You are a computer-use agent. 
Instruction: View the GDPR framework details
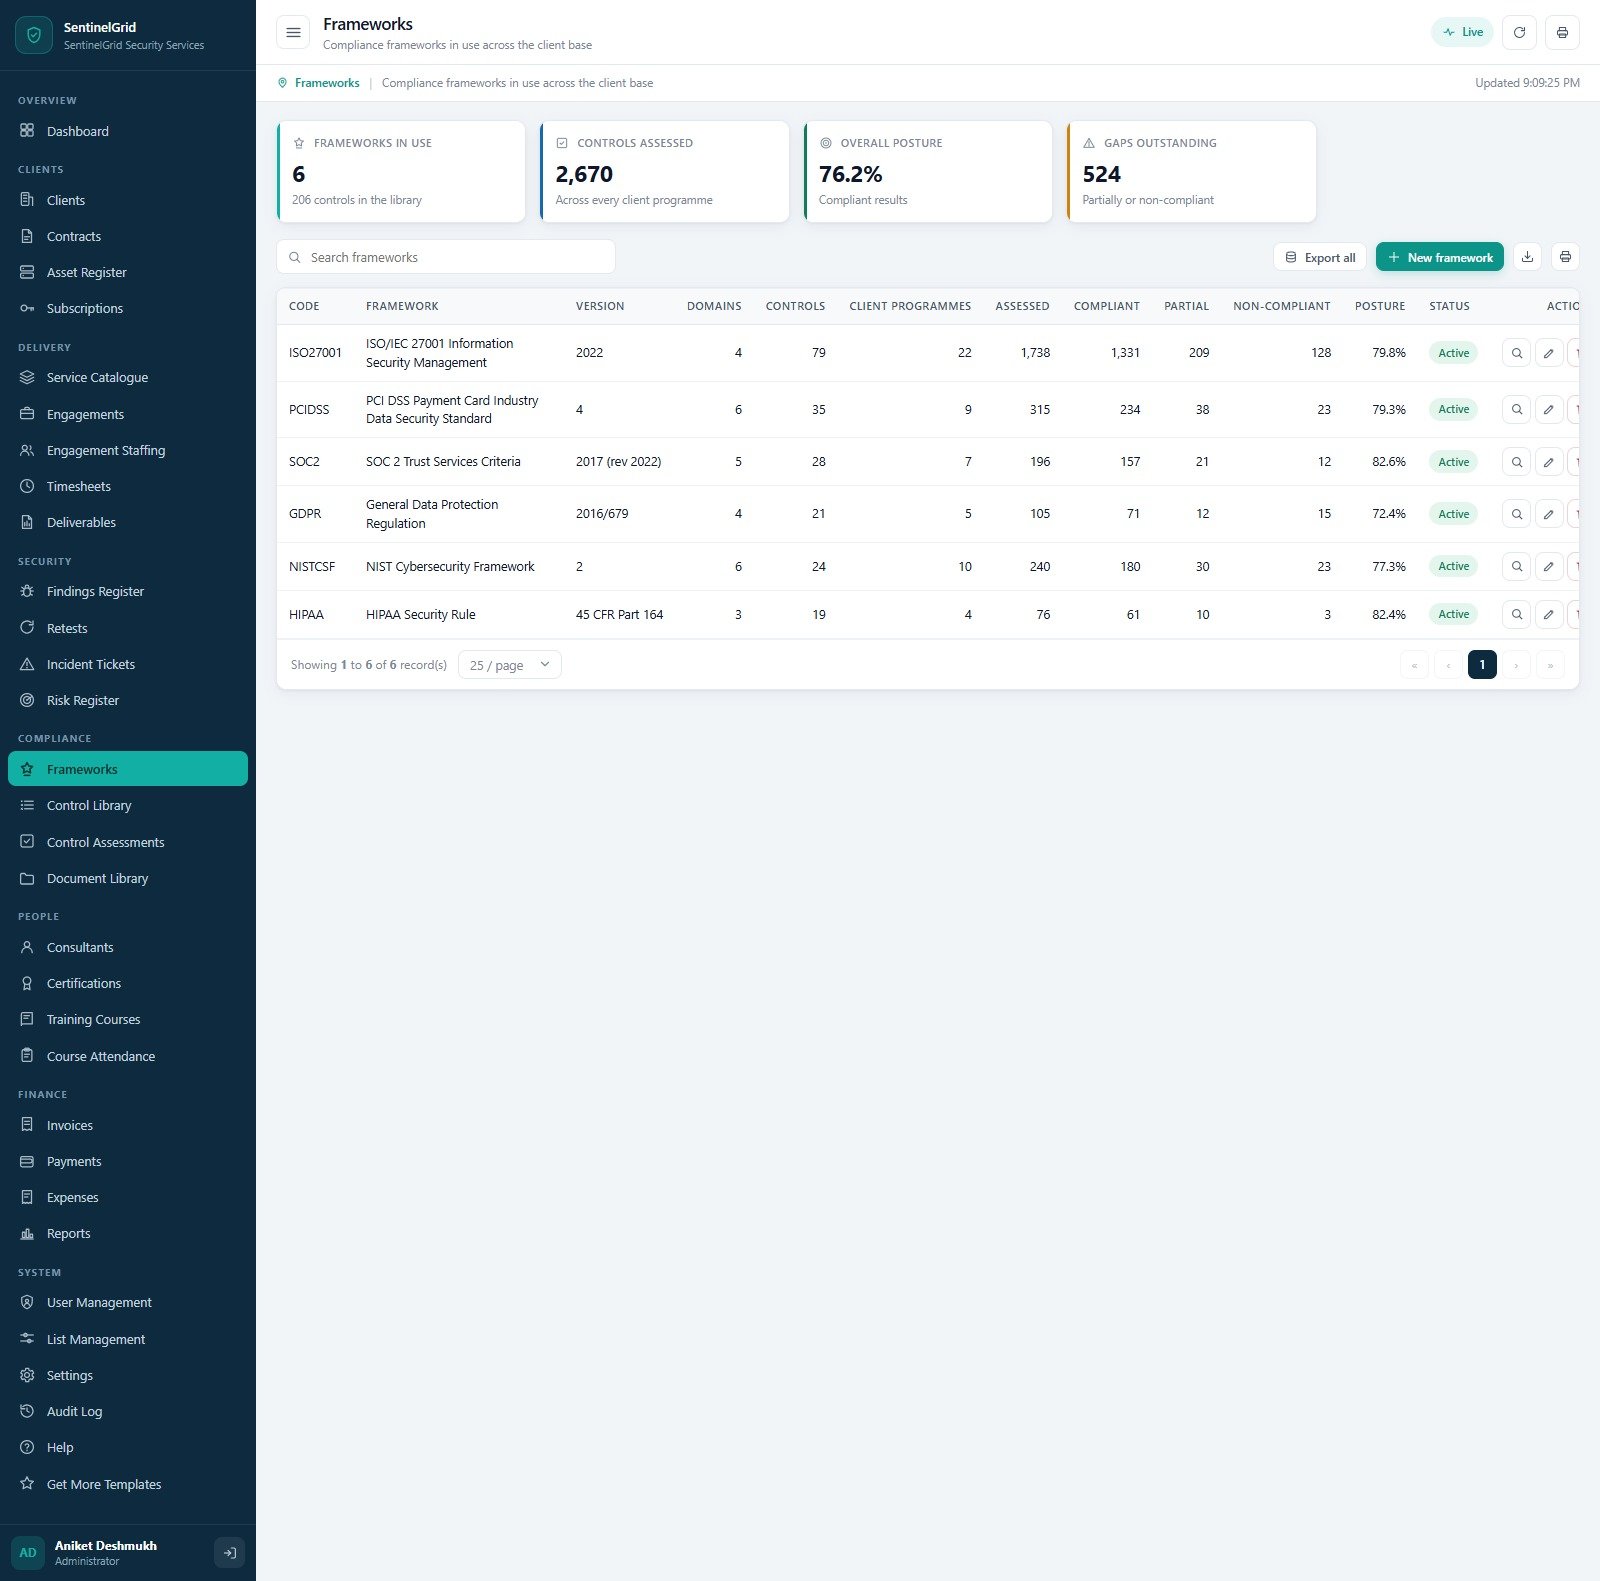click(1516, 514)
